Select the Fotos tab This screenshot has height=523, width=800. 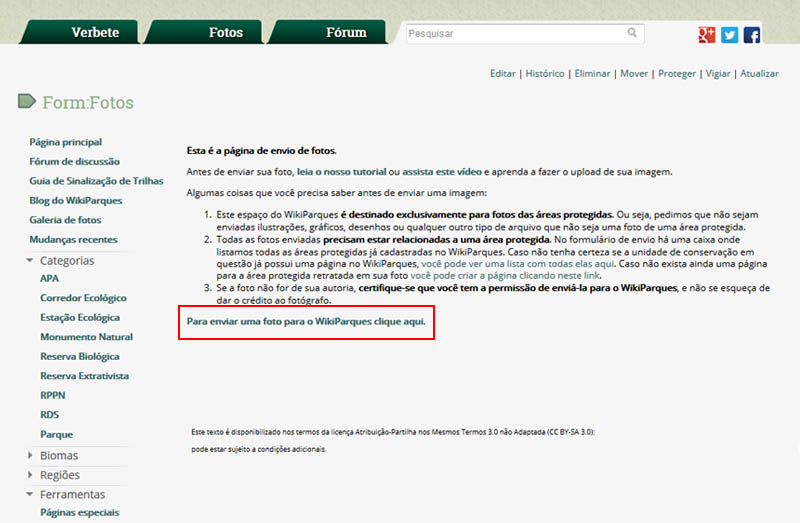coord(226,32)
